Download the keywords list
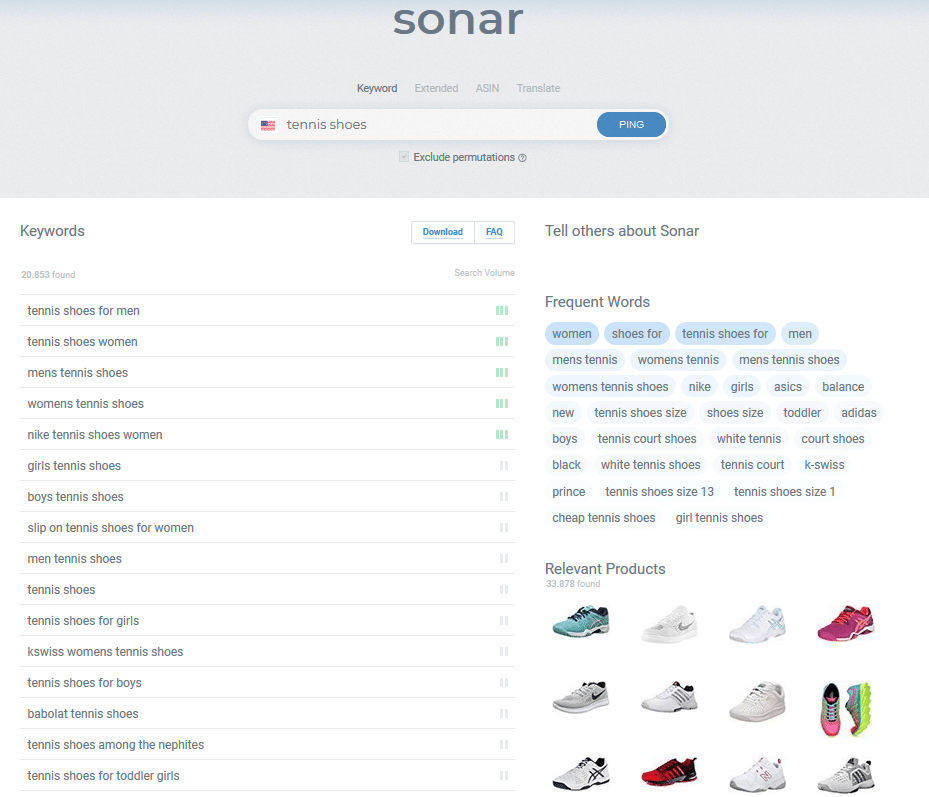 click(x=442, y=232)
